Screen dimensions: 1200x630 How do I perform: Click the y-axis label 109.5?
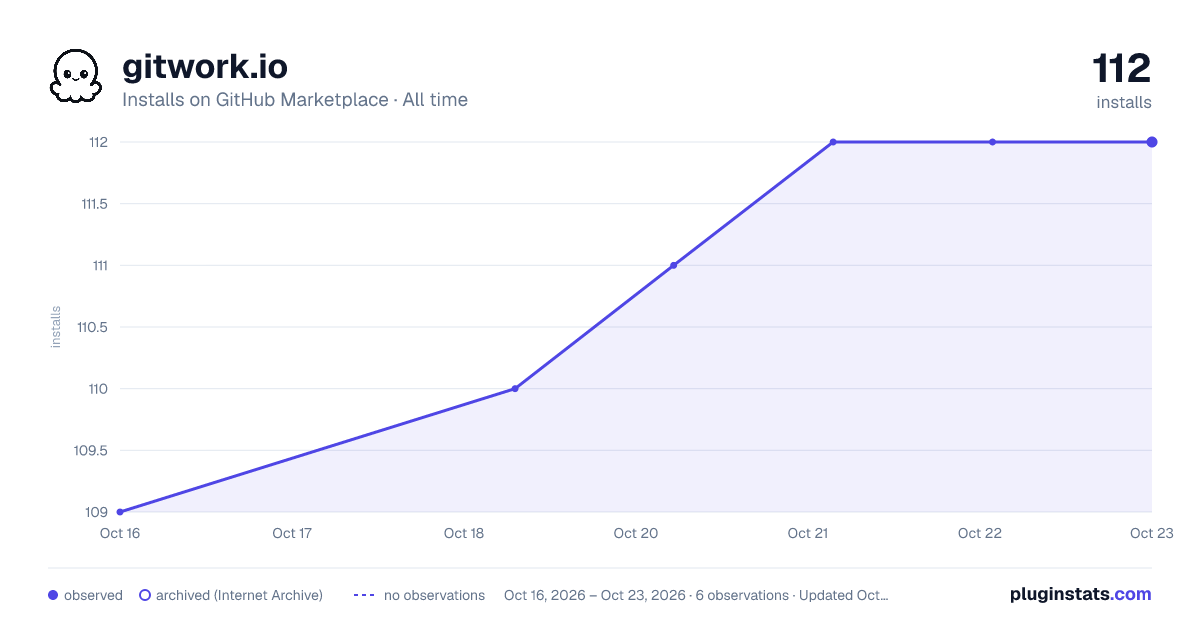pyautogui.click(x=92, y=450)
